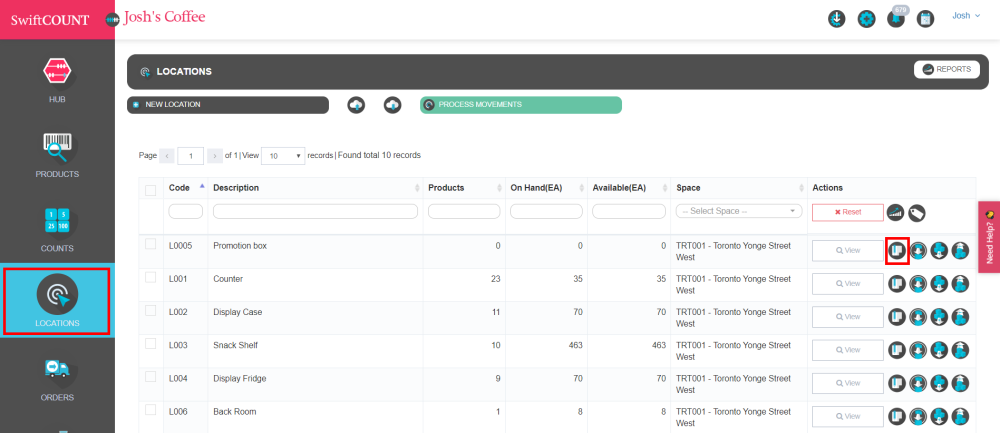Go to previous page arrow
The width and height of the screenshot is (1000, 433).
(166, 156)
